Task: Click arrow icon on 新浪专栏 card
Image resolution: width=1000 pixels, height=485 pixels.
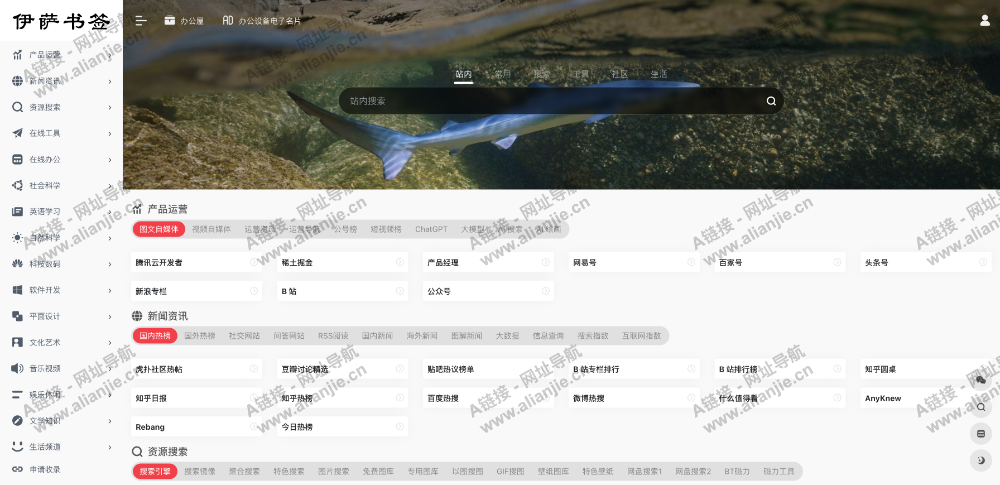Action: 254,291
